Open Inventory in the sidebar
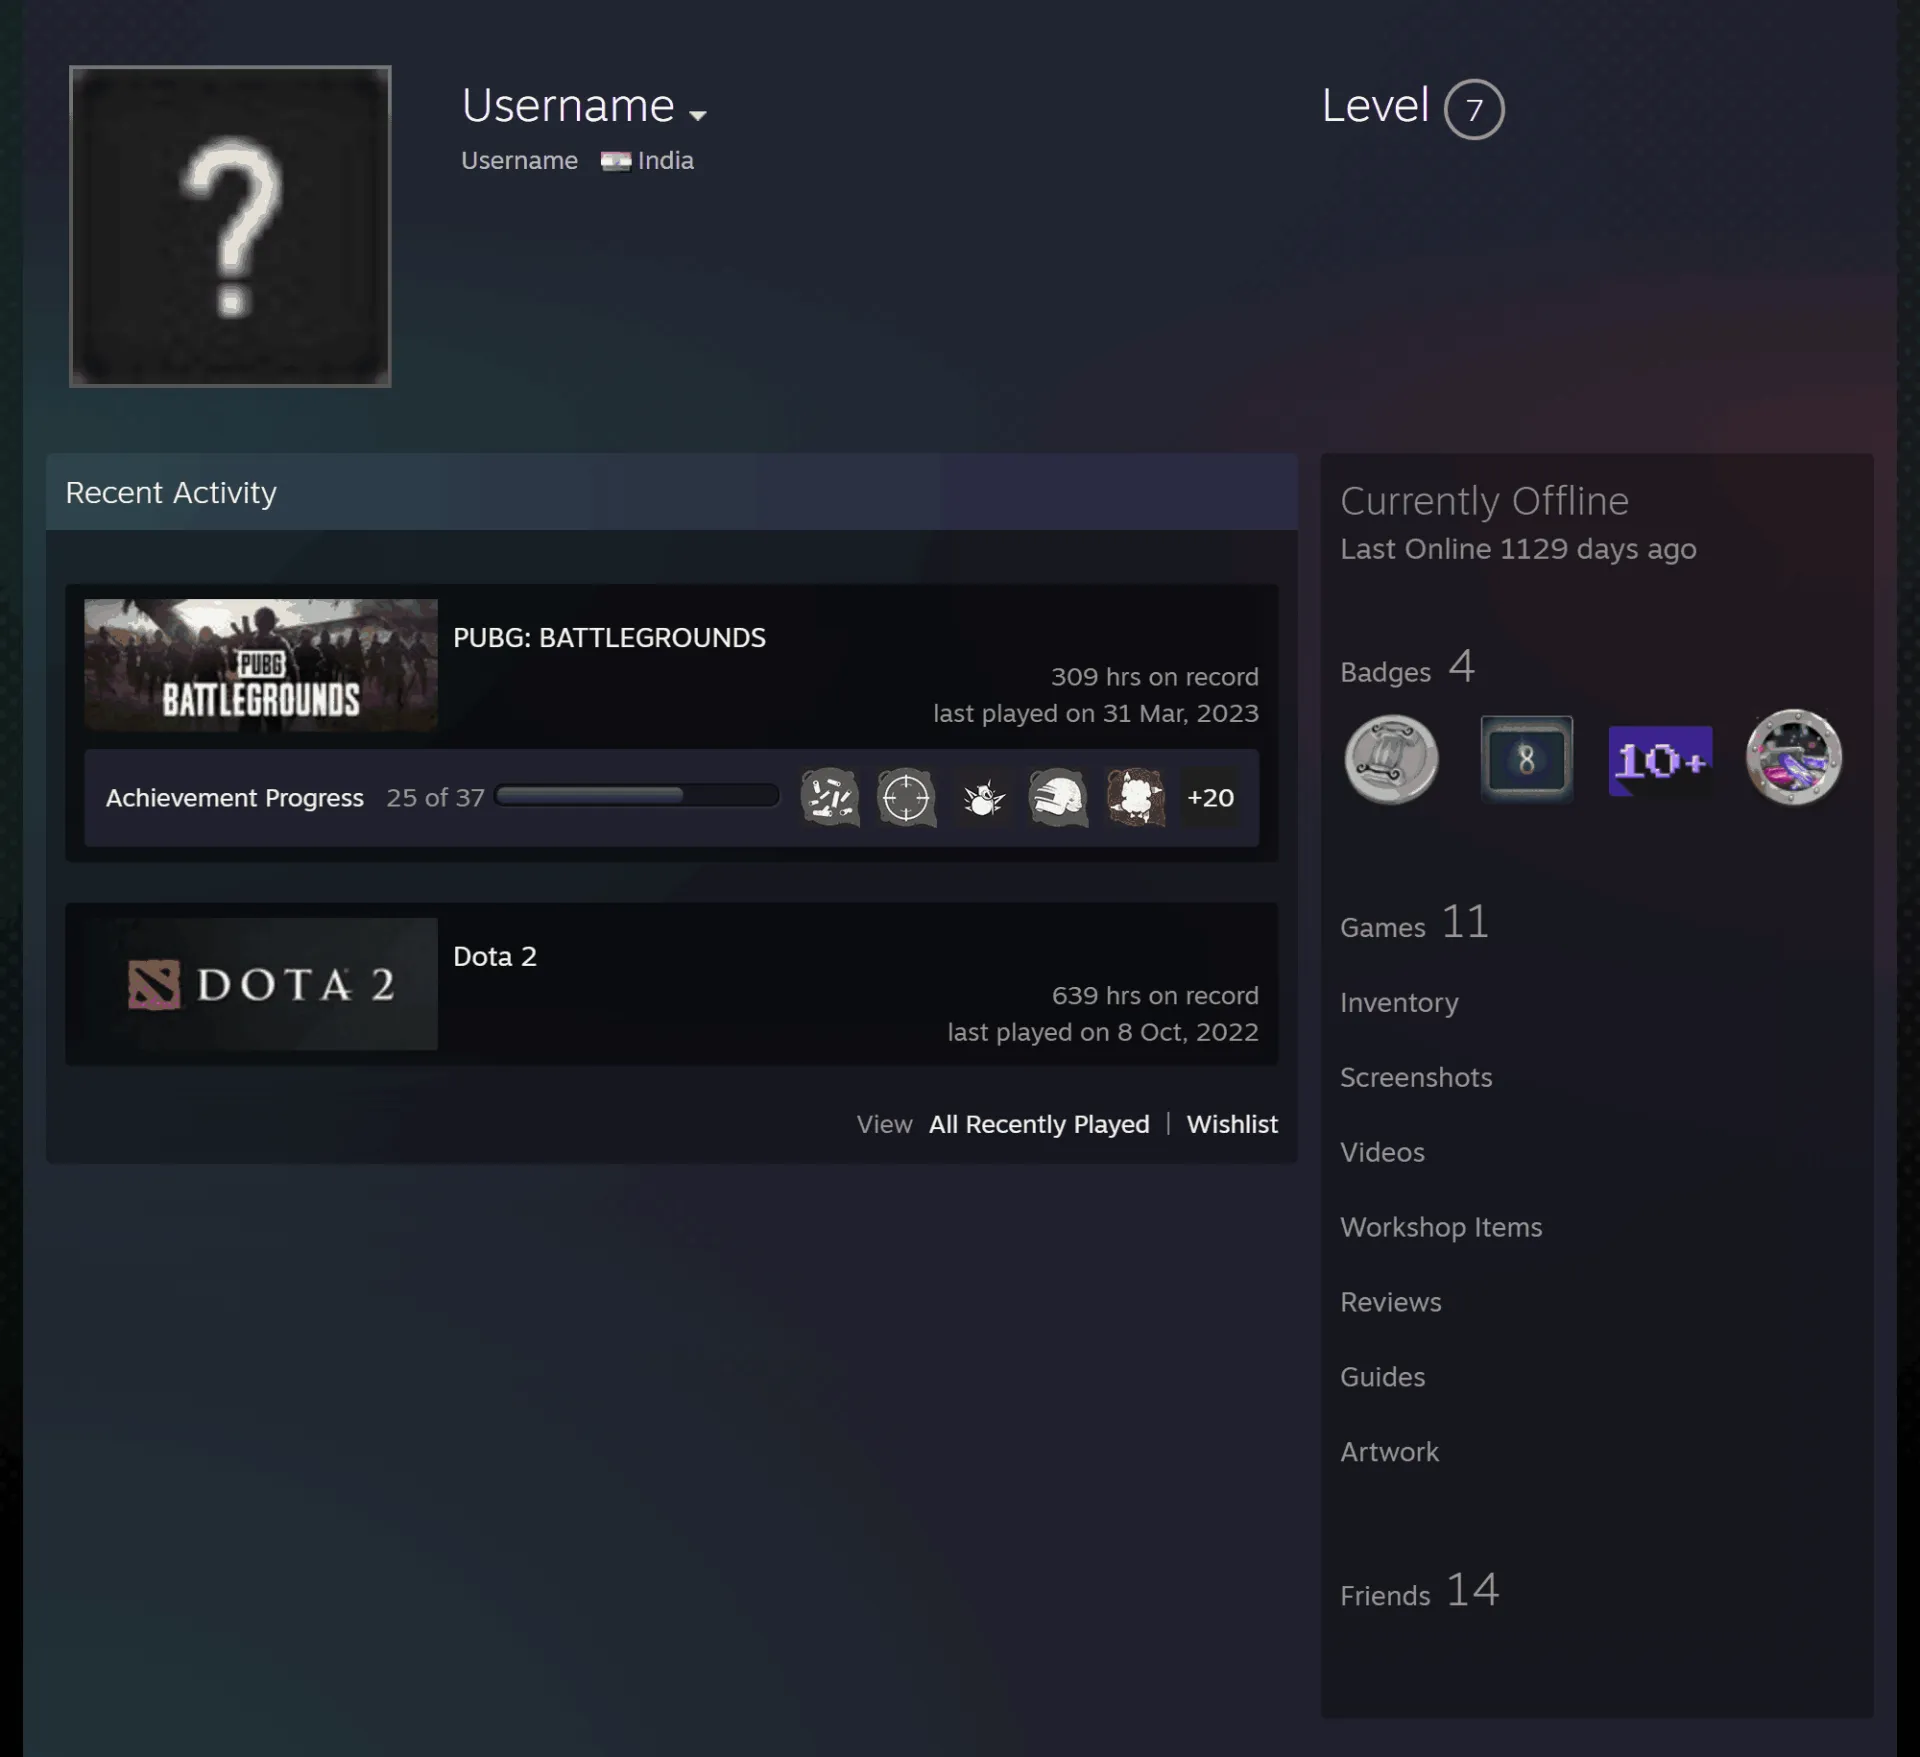1920x1757 pixels. [x=1399, y=1002]
